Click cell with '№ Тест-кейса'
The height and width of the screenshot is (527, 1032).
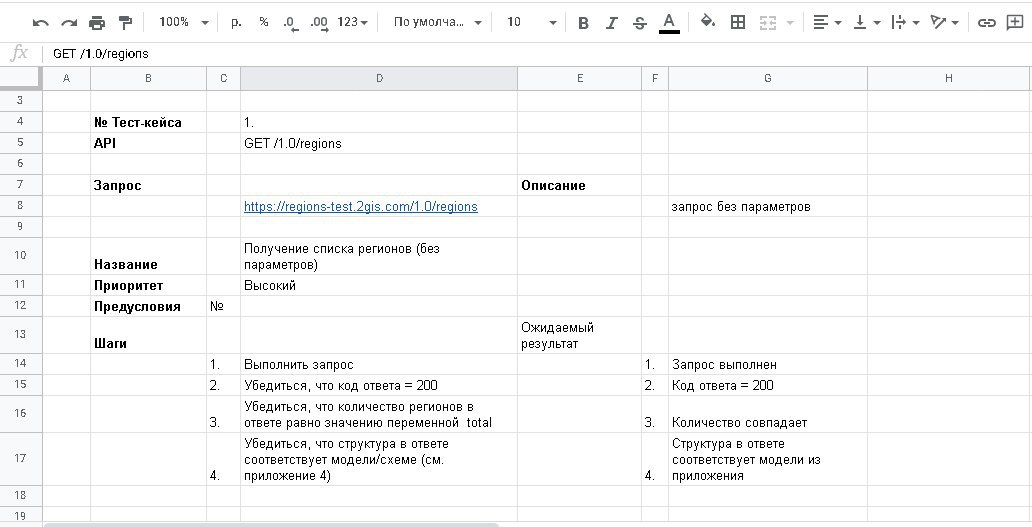click(148, 122)
